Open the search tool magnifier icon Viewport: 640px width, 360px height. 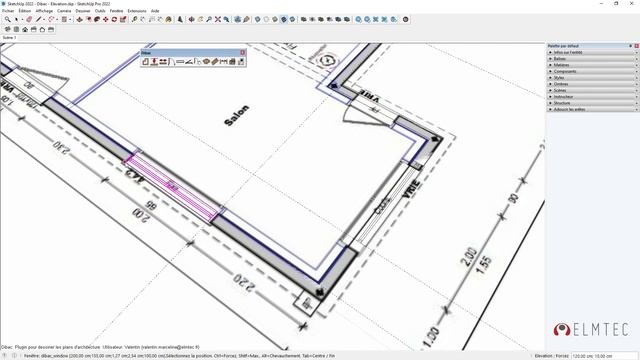pos(7,19)
